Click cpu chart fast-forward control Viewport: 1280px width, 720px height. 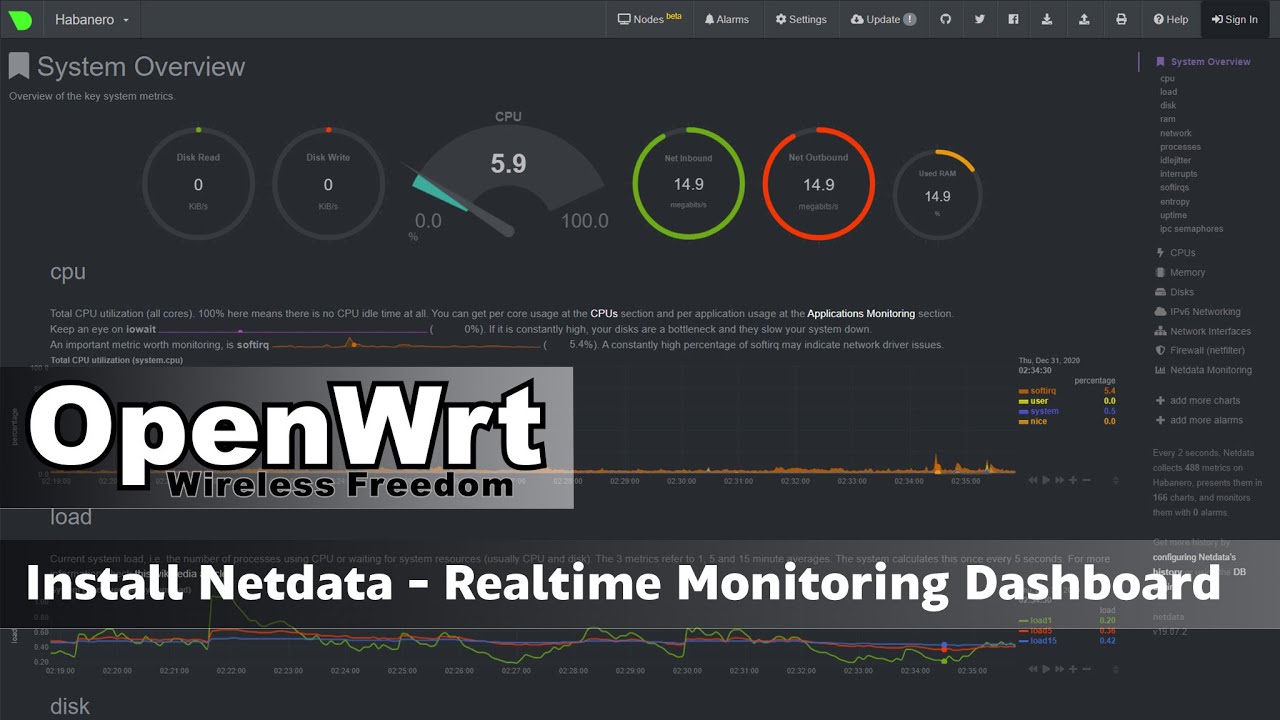point(1060,480)
